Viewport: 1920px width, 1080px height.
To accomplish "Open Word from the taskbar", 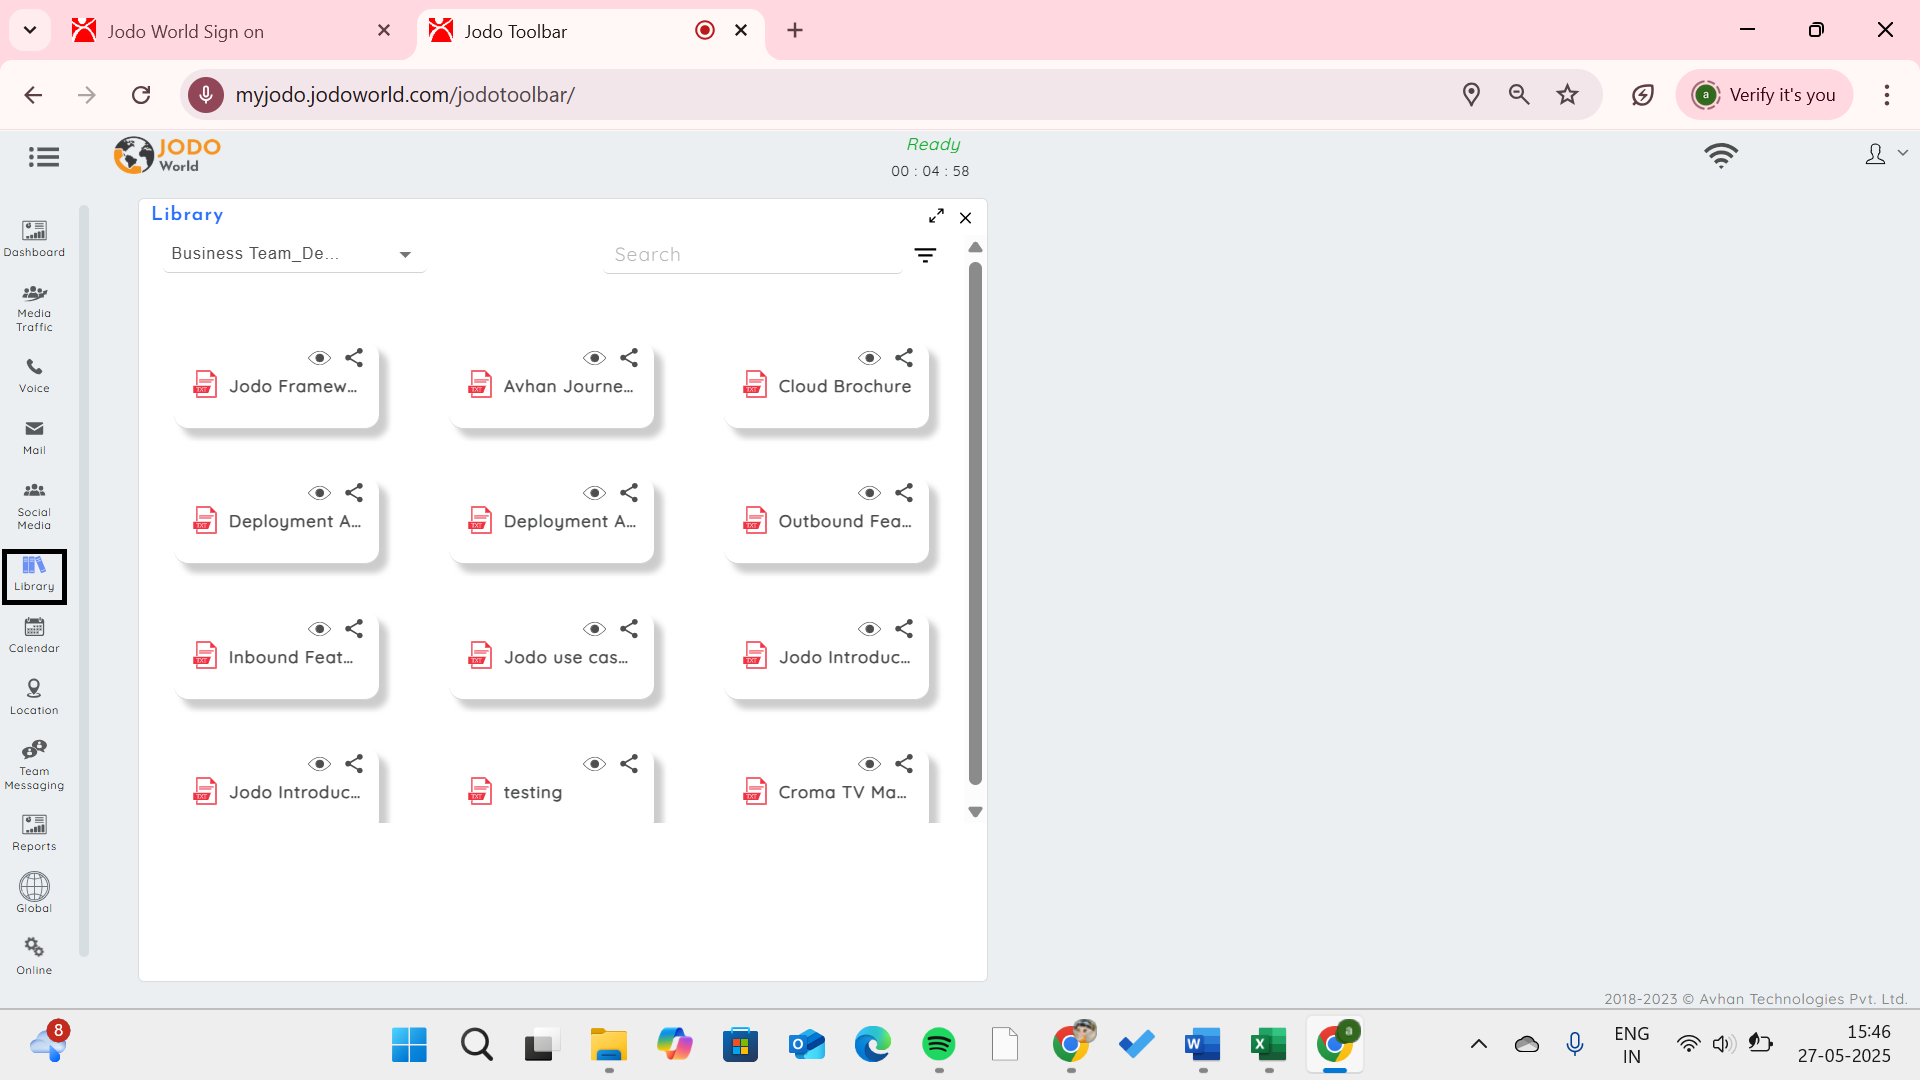I will (x=1202, y=1045).
